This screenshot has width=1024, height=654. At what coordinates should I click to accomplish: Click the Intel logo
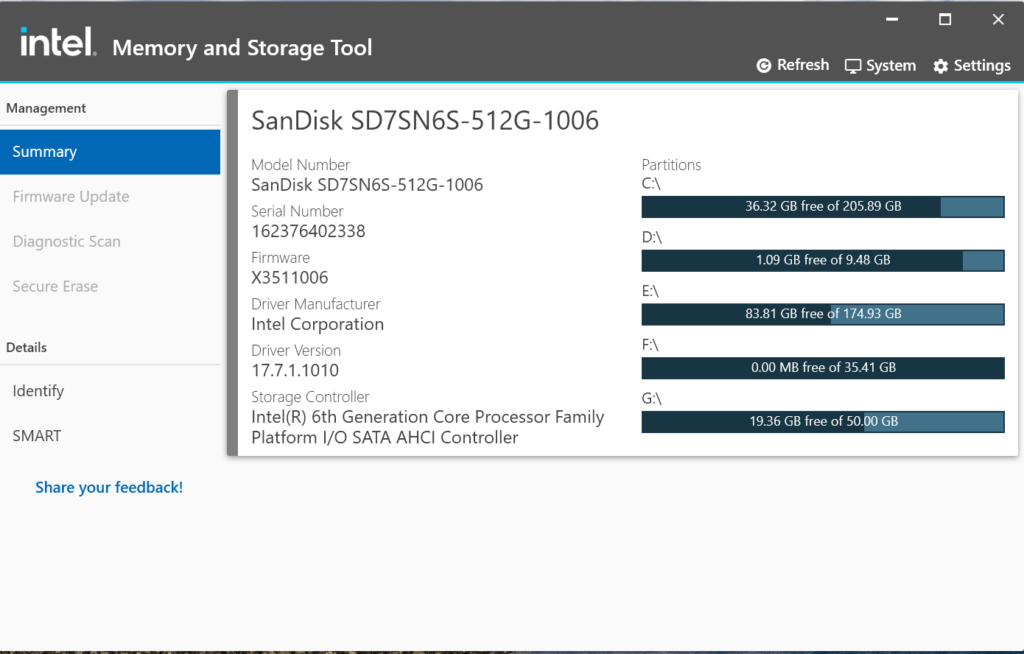pyautogui.click(x=58, y=43)
